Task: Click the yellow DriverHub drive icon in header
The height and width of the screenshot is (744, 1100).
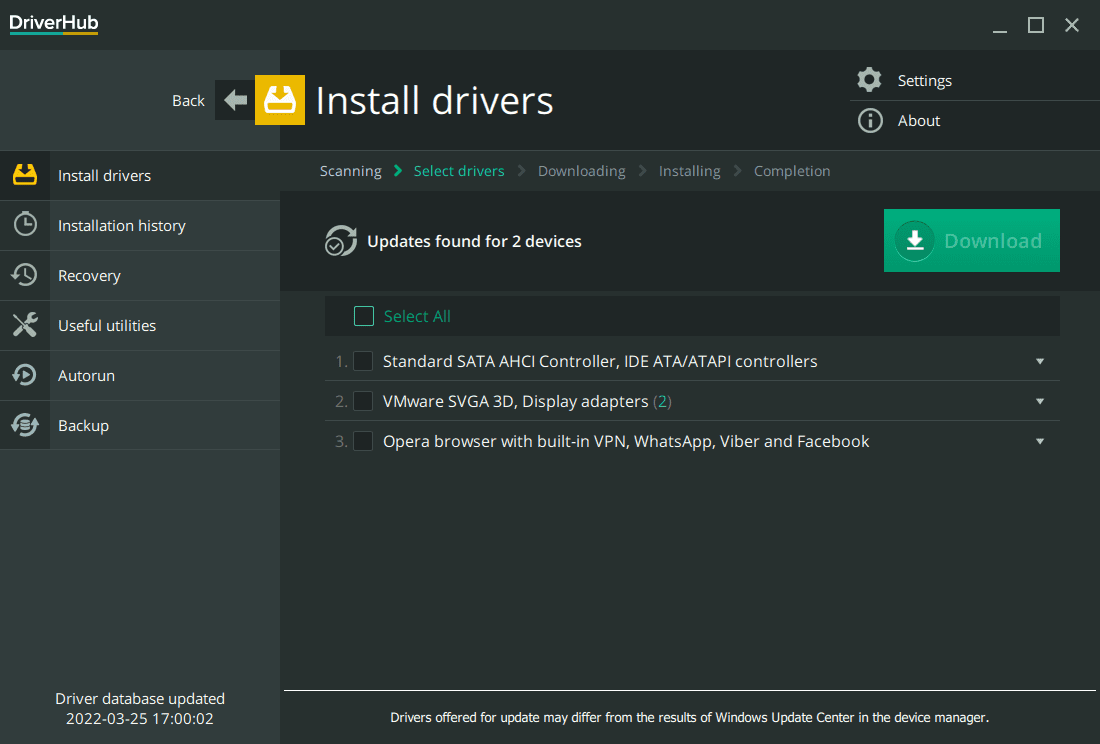Action: (x=280, y=100)
